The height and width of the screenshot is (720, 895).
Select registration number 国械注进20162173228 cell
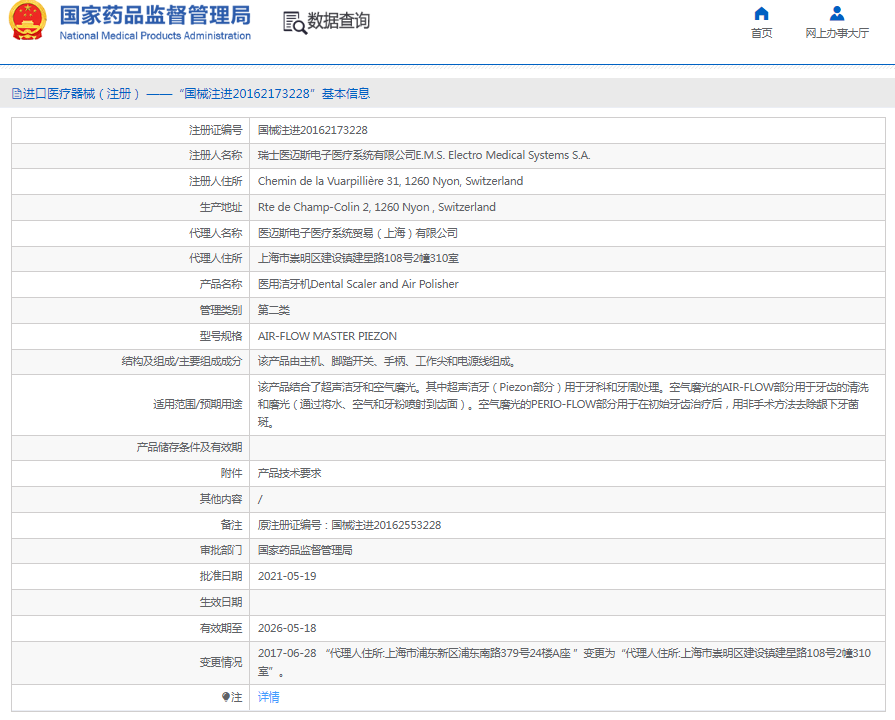[x=313, y=130]
